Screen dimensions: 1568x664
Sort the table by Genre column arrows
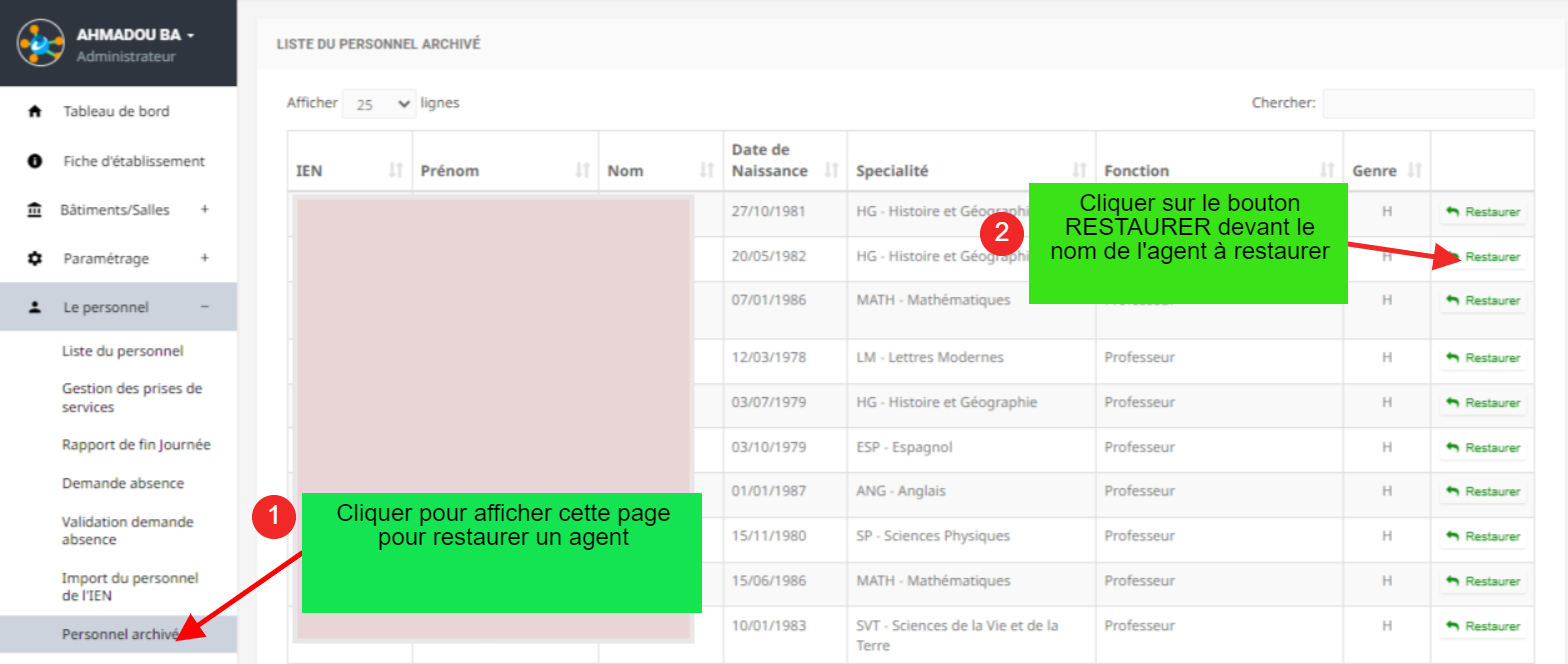(1414, 171)
